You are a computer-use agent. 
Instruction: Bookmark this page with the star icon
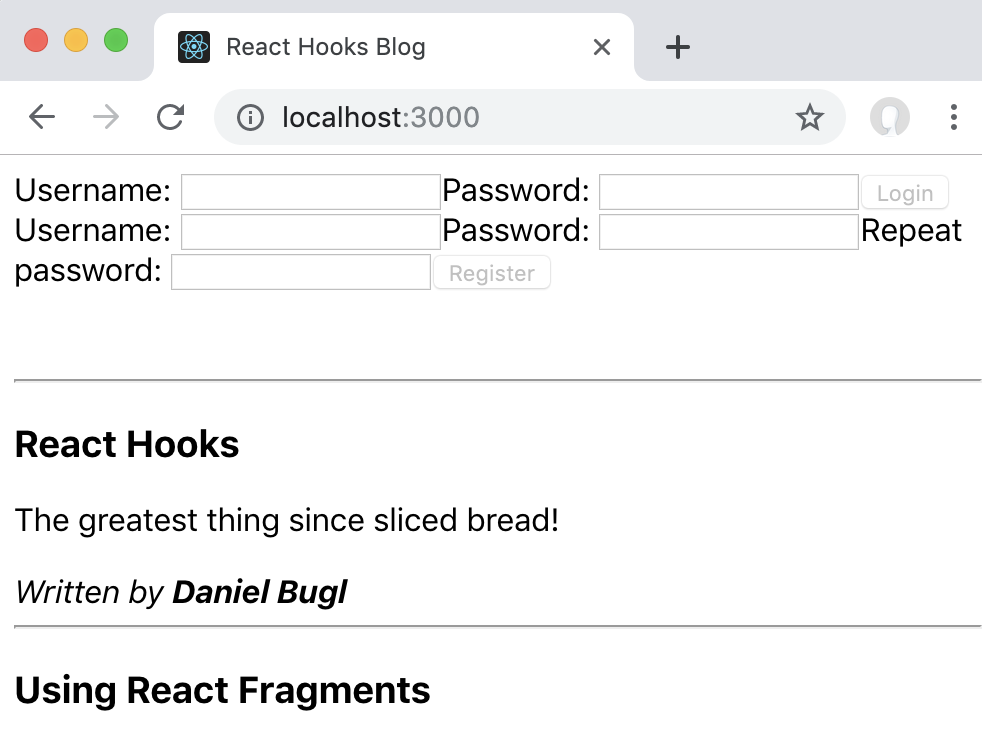click(x=809, y=118)
